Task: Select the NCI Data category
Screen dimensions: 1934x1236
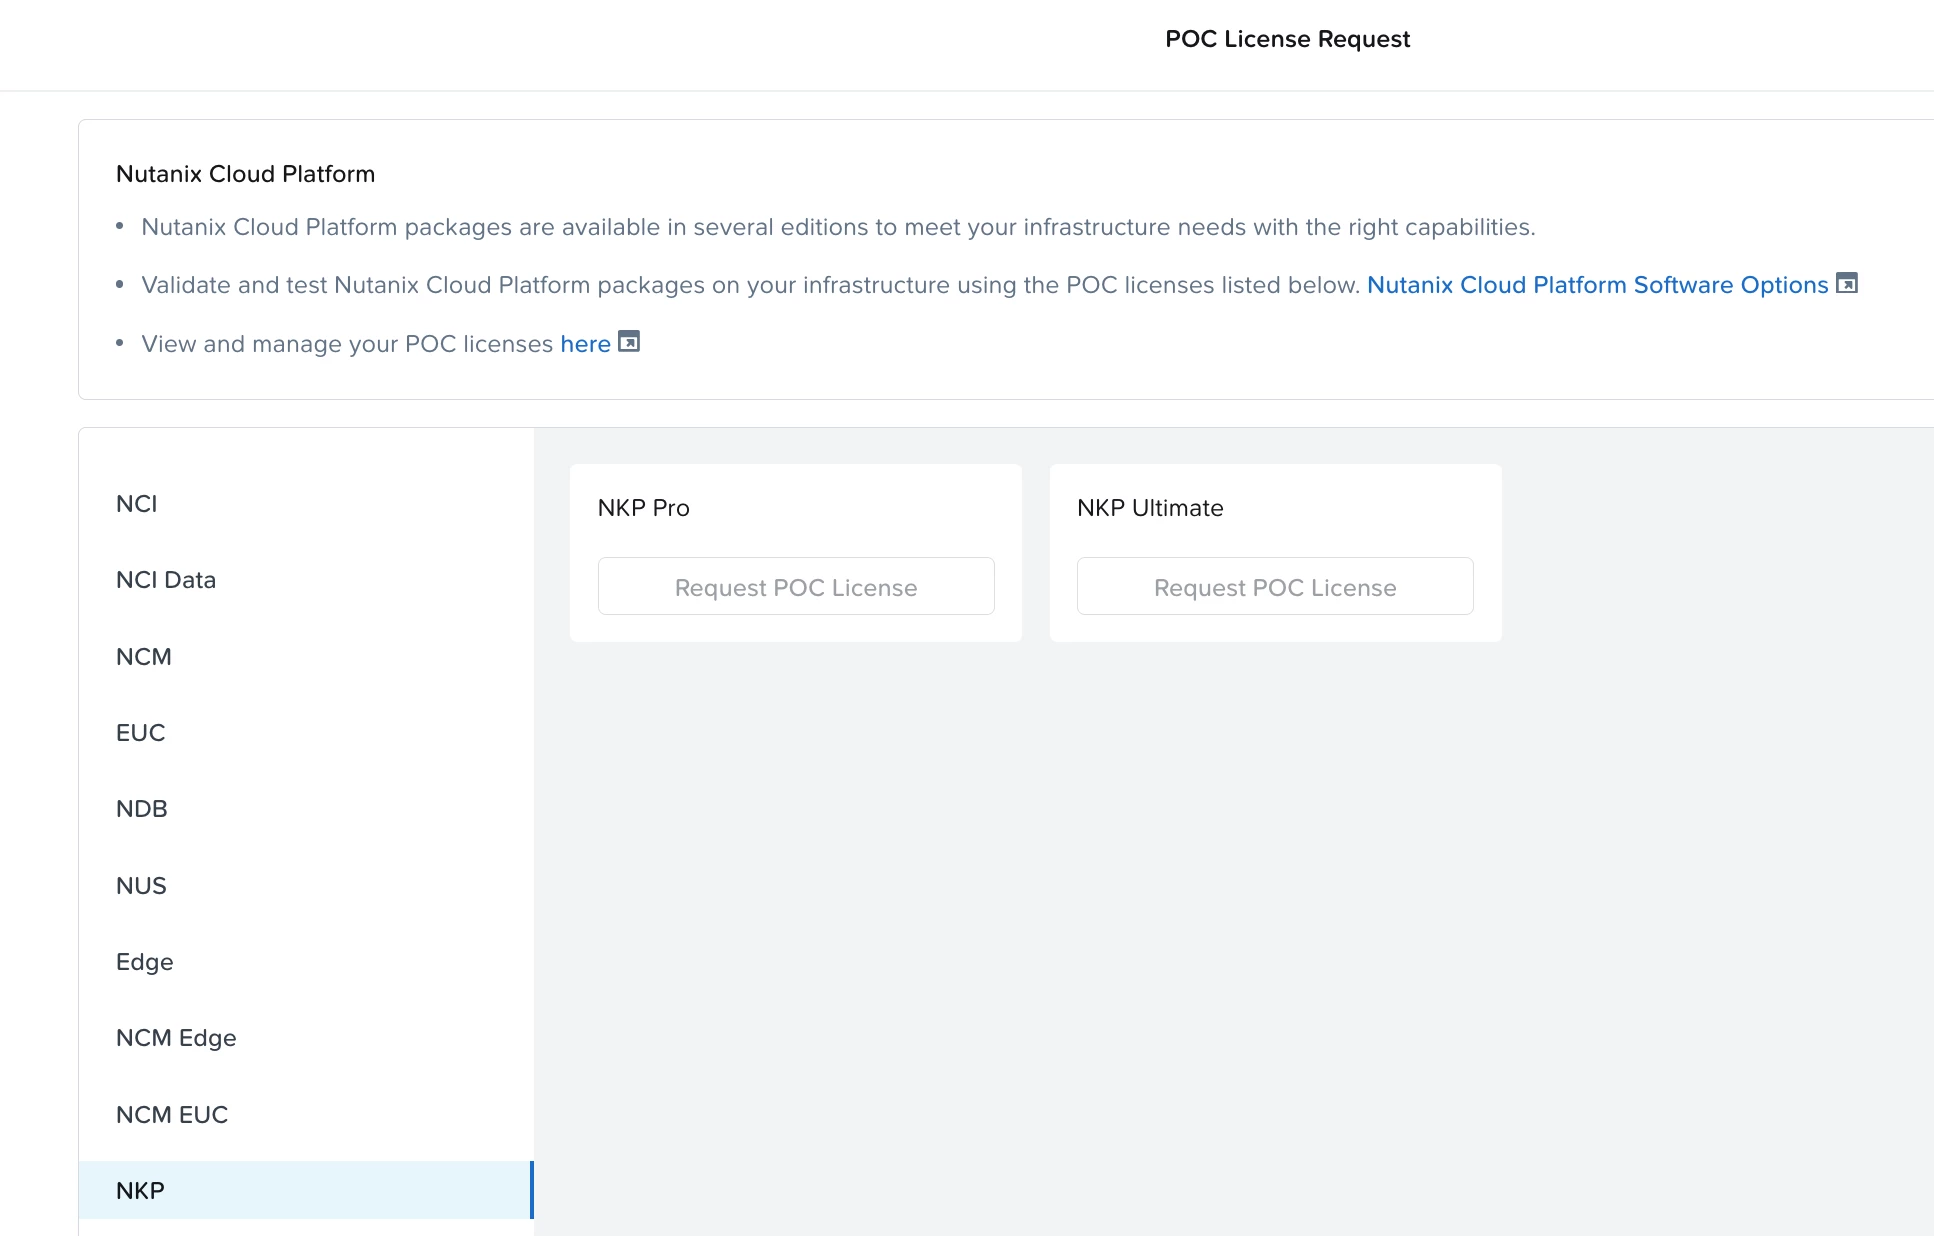Action: [306, 580]
